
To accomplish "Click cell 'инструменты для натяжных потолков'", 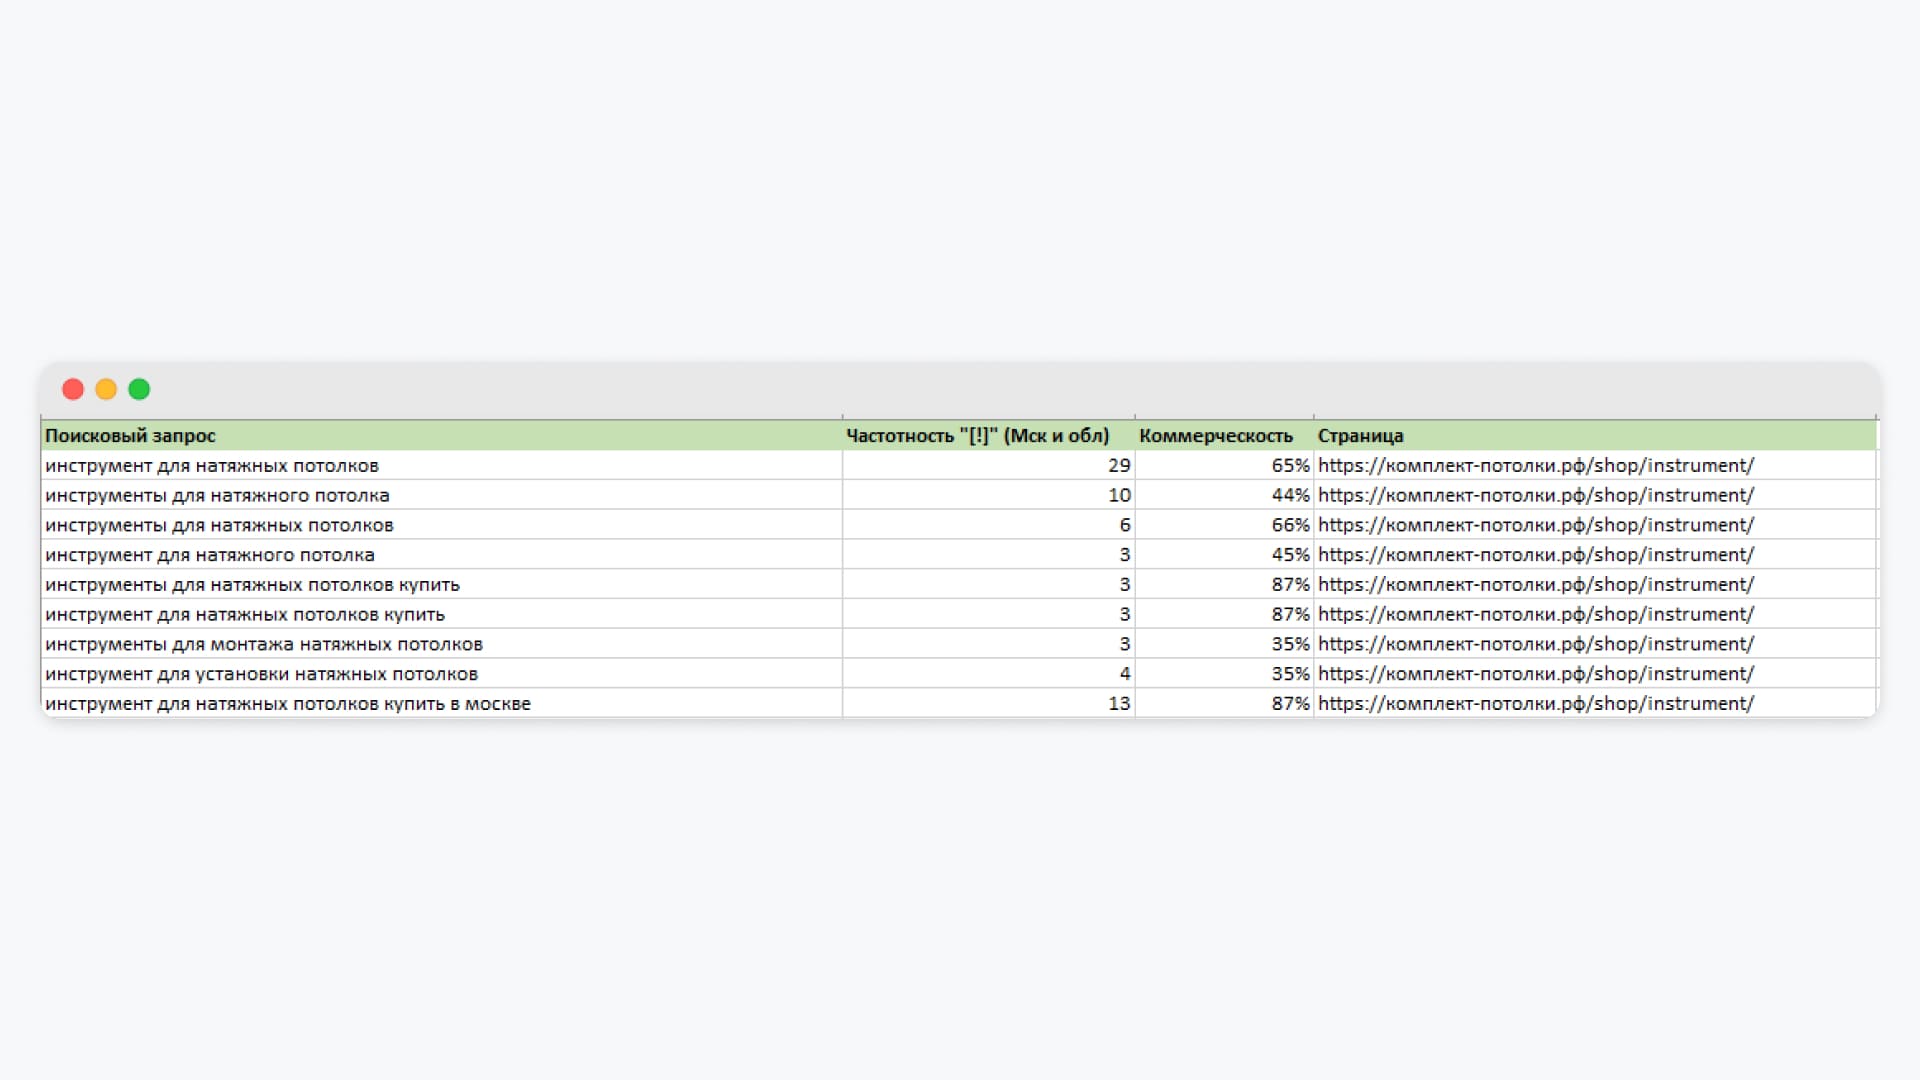I will [442, 525].
